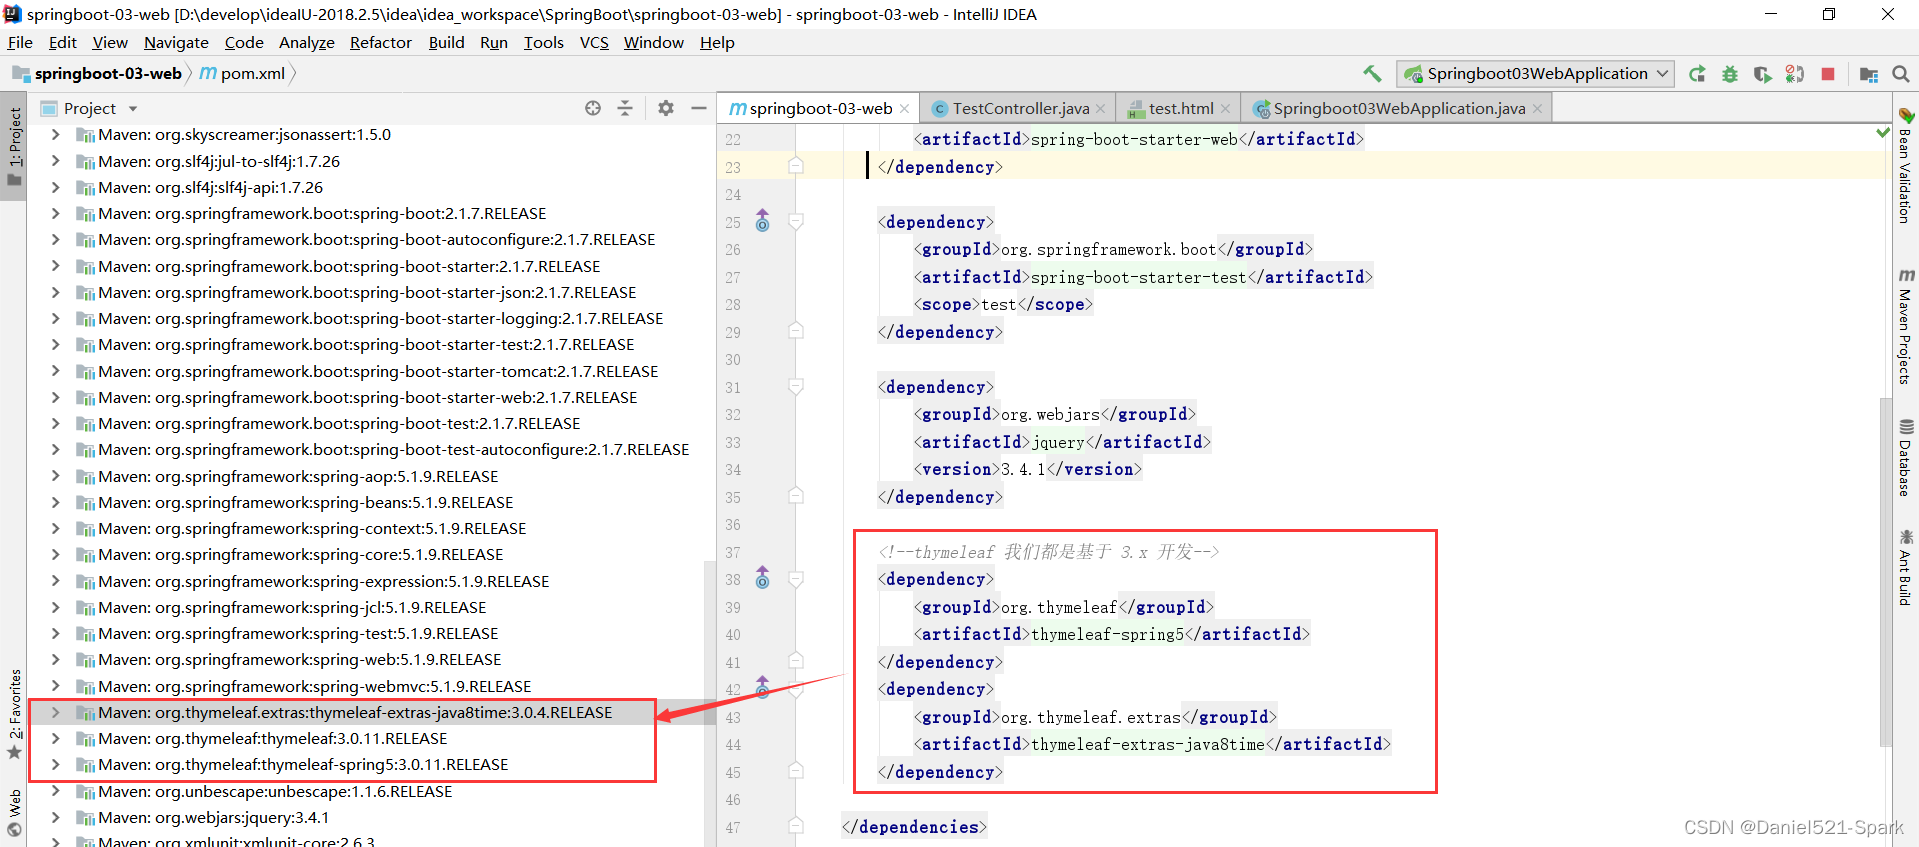Open the Refactor menu
Screen dimensions: 1919x847
(380, 42)
